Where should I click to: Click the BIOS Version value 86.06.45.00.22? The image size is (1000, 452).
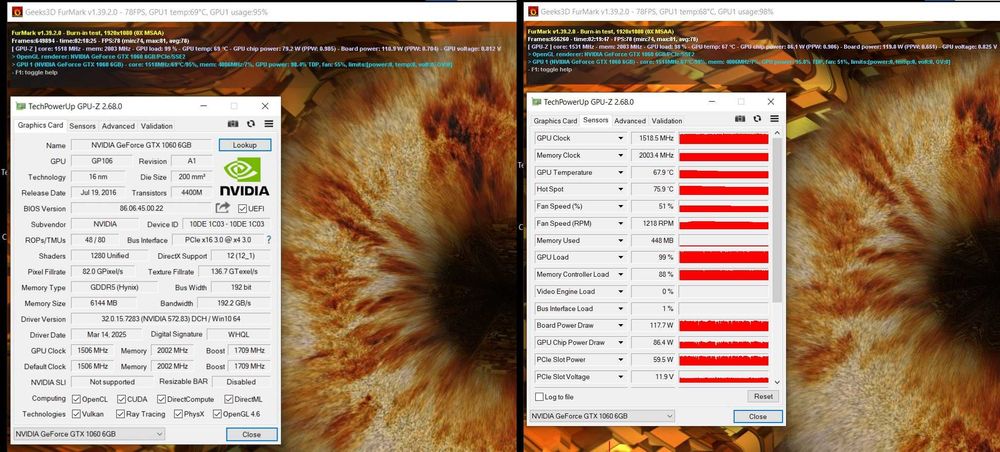[x=141, y=208]
